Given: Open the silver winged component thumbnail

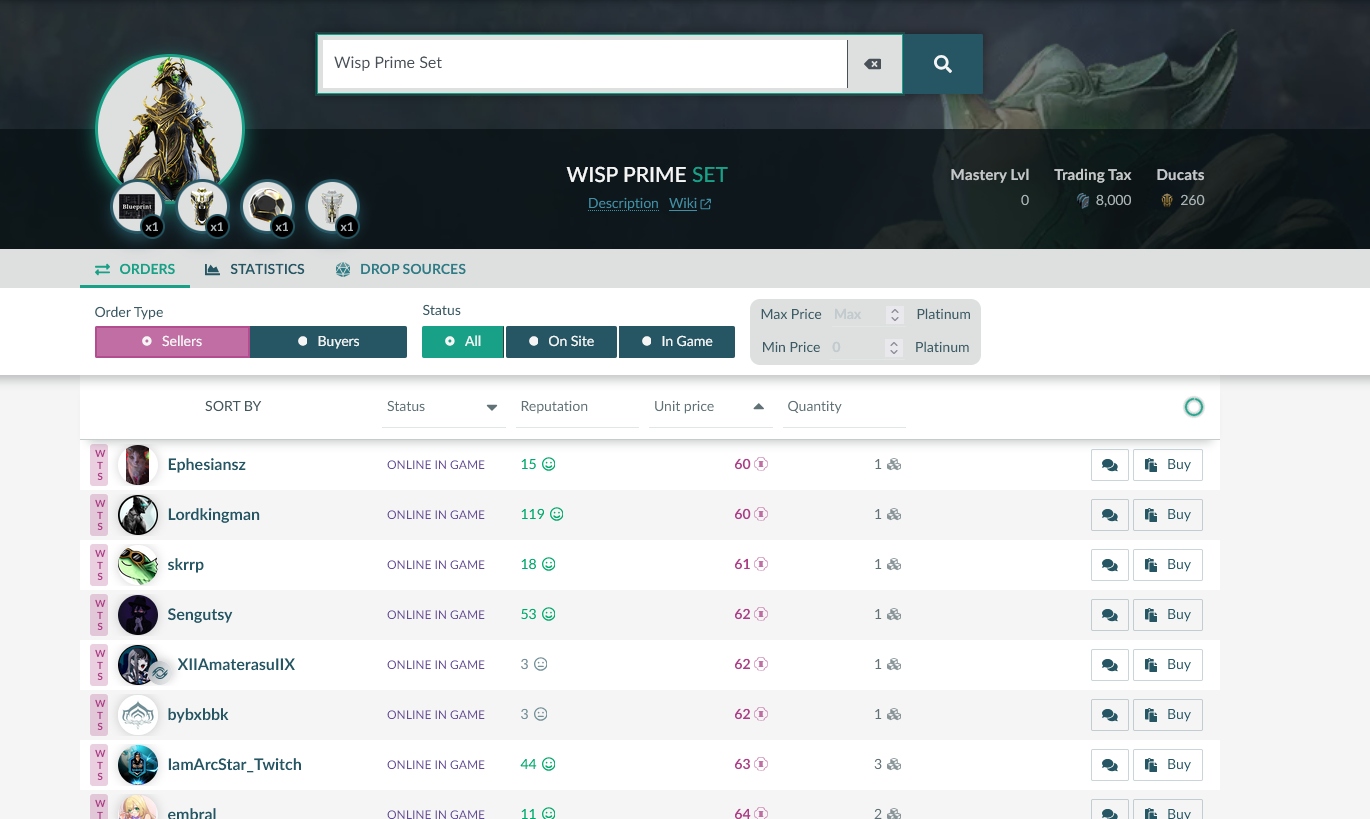Looking at the screenshot, I should (x=332, y=207).
